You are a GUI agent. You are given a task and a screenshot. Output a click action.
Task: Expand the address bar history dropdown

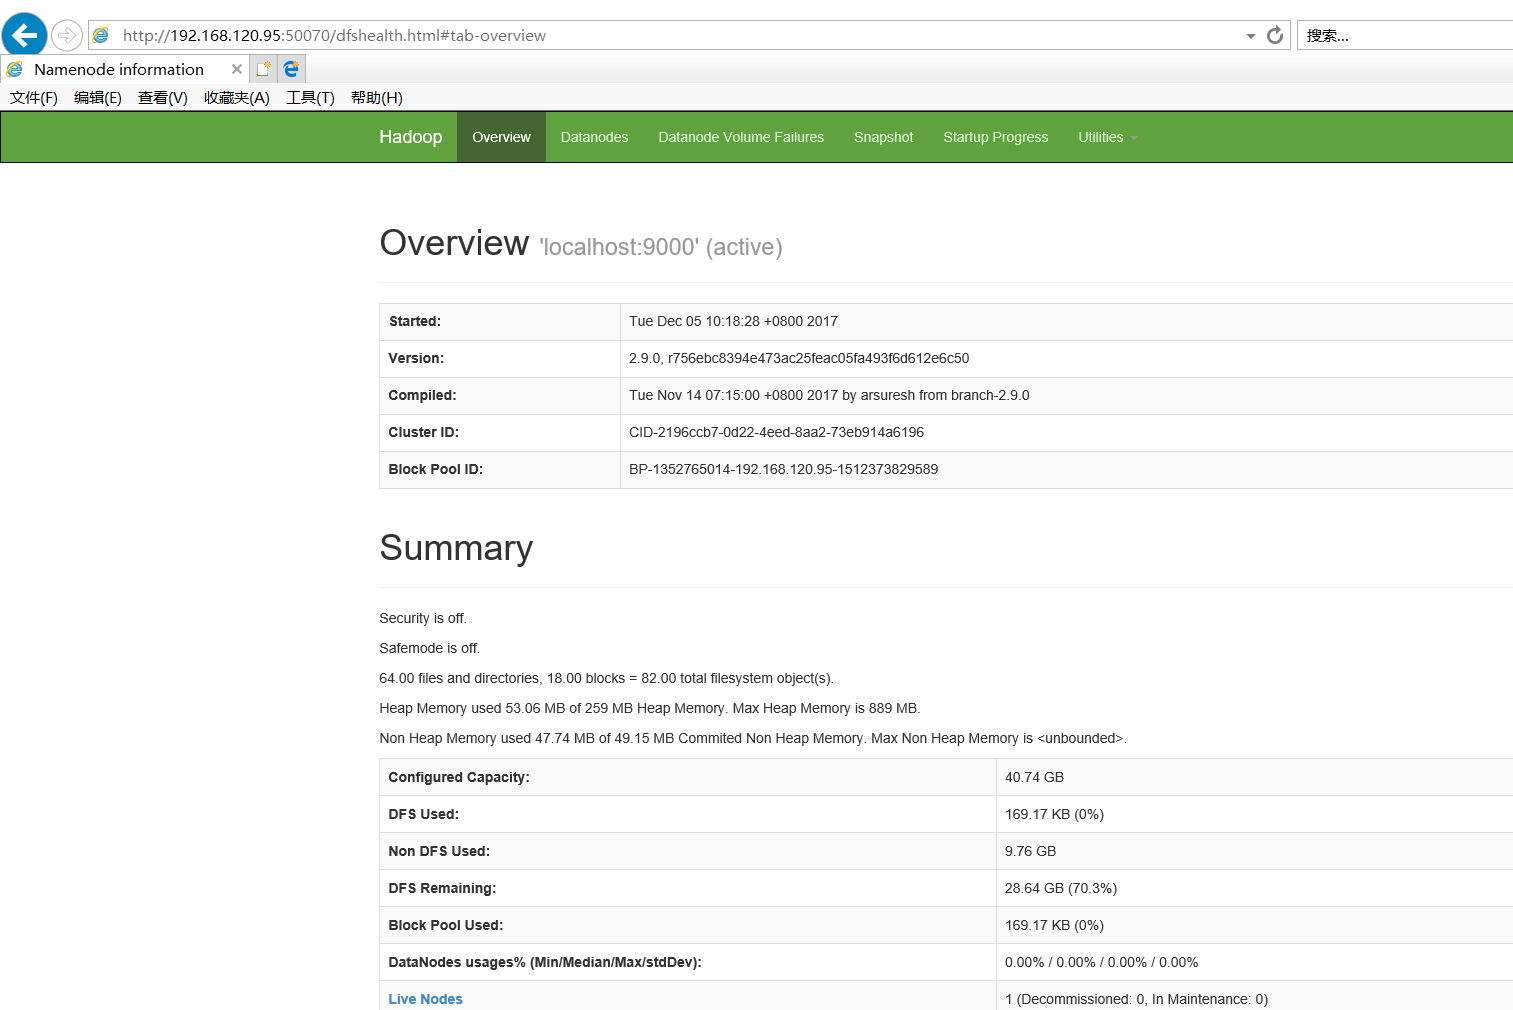click(x=1250, y=36)
